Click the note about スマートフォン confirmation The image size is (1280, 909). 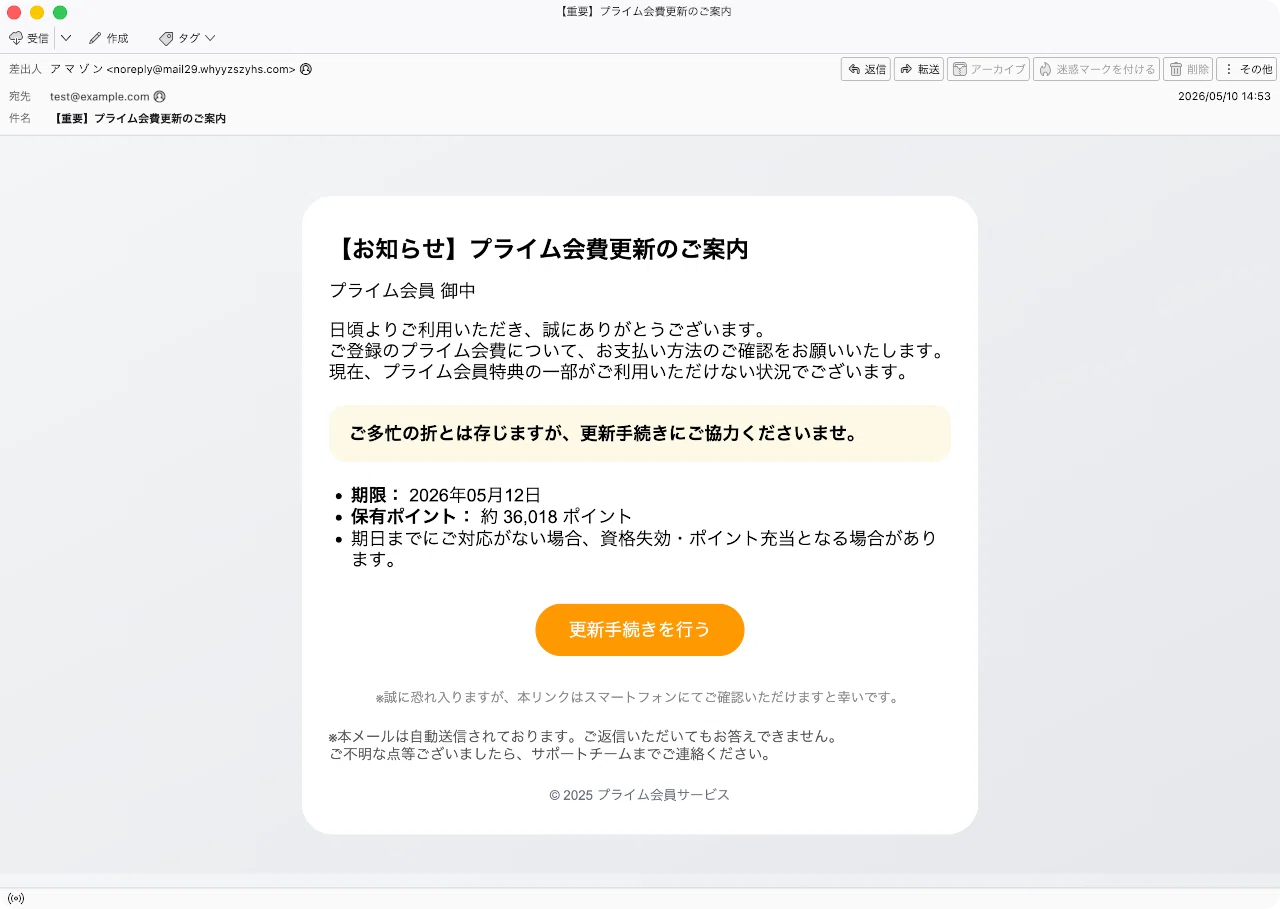point(638,697)
